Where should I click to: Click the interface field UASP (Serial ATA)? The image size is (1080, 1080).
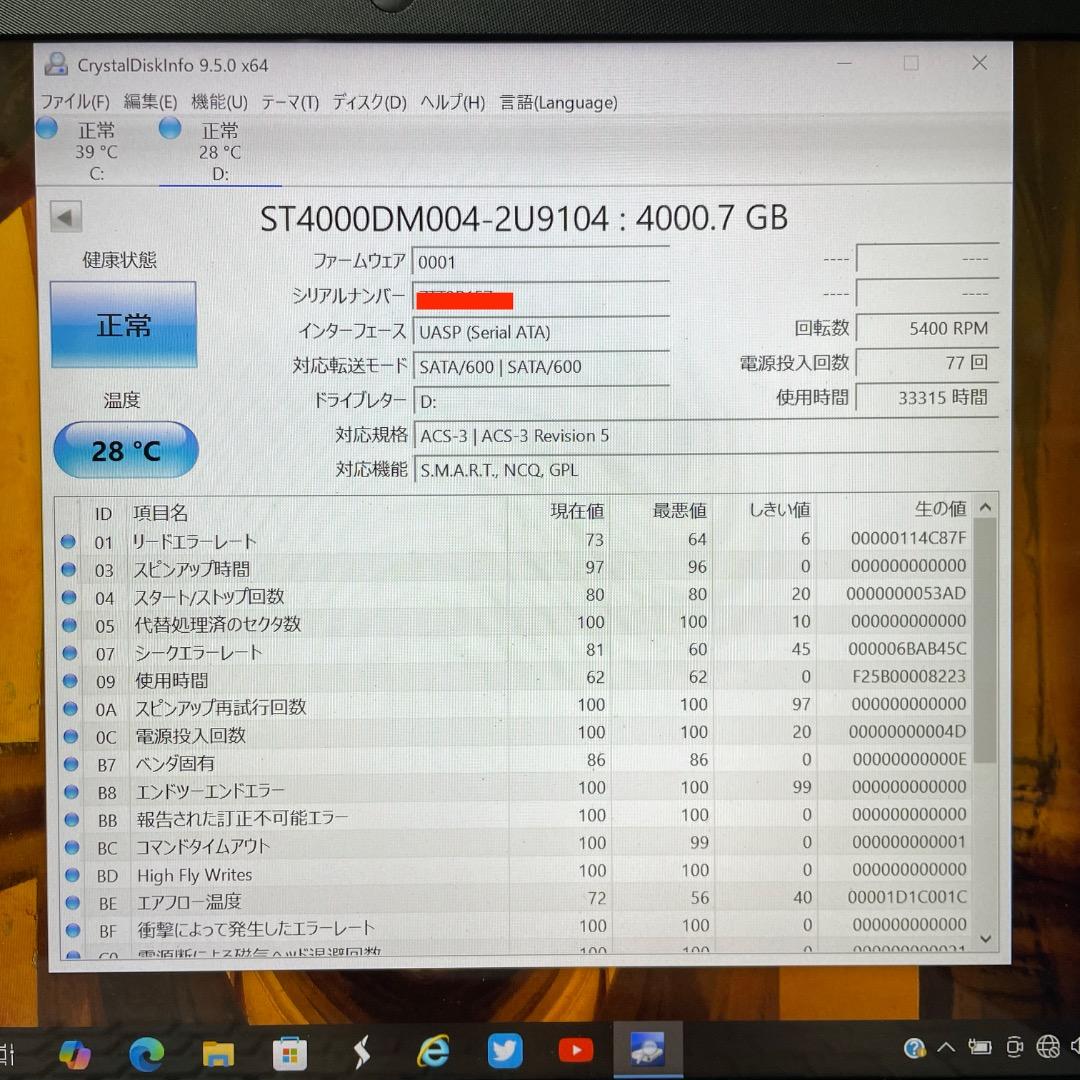click(x=541, y=332)
